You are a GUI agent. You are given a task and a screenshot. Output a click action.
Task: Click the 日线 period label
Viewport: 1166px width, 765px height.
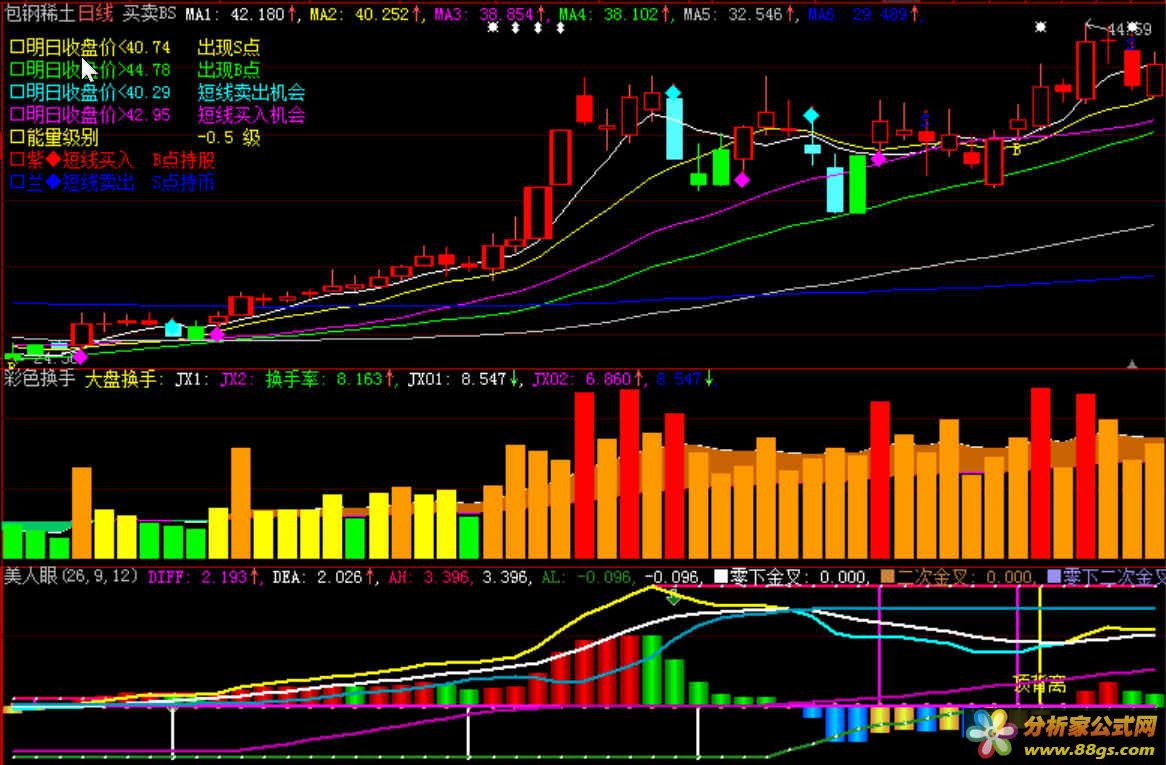[95, 14]
